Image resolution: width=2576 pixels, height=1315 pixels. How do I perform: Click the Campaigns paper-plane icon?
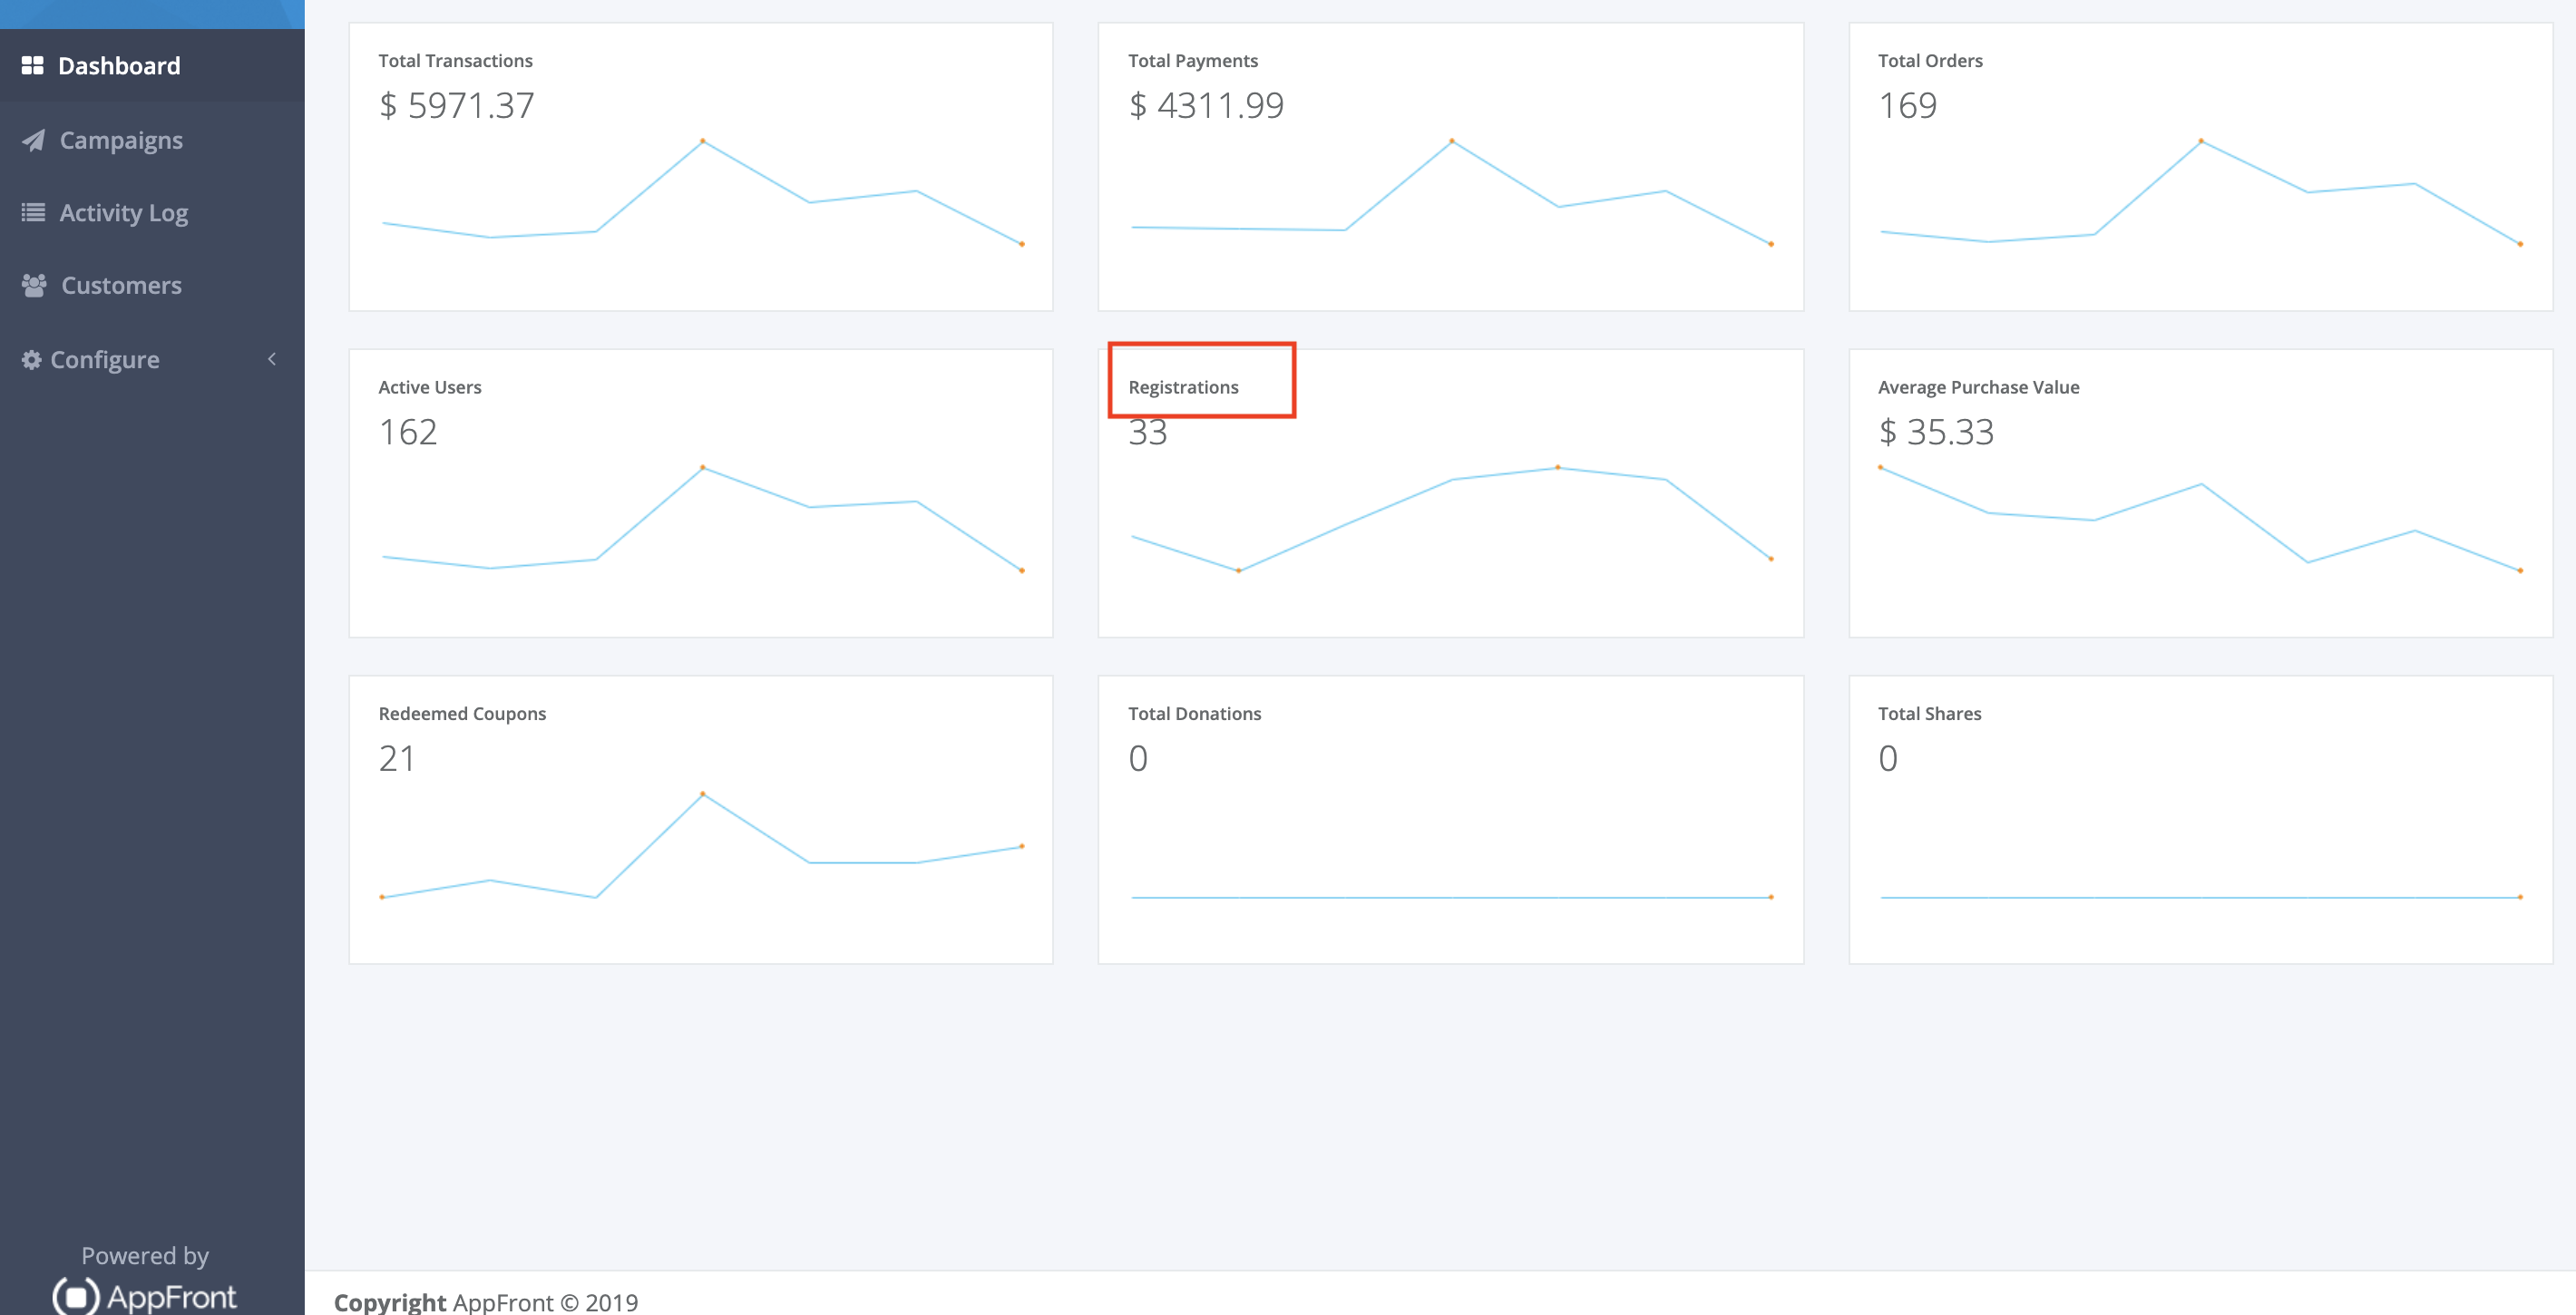click(x=33, y=140)
